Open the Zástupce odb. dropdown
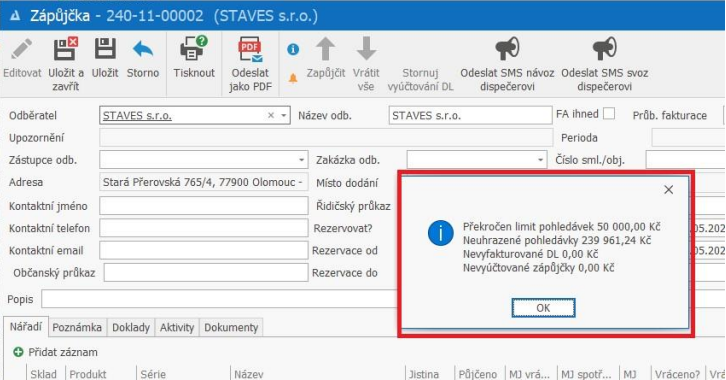726x380 pixels. (x=301, y=160)
